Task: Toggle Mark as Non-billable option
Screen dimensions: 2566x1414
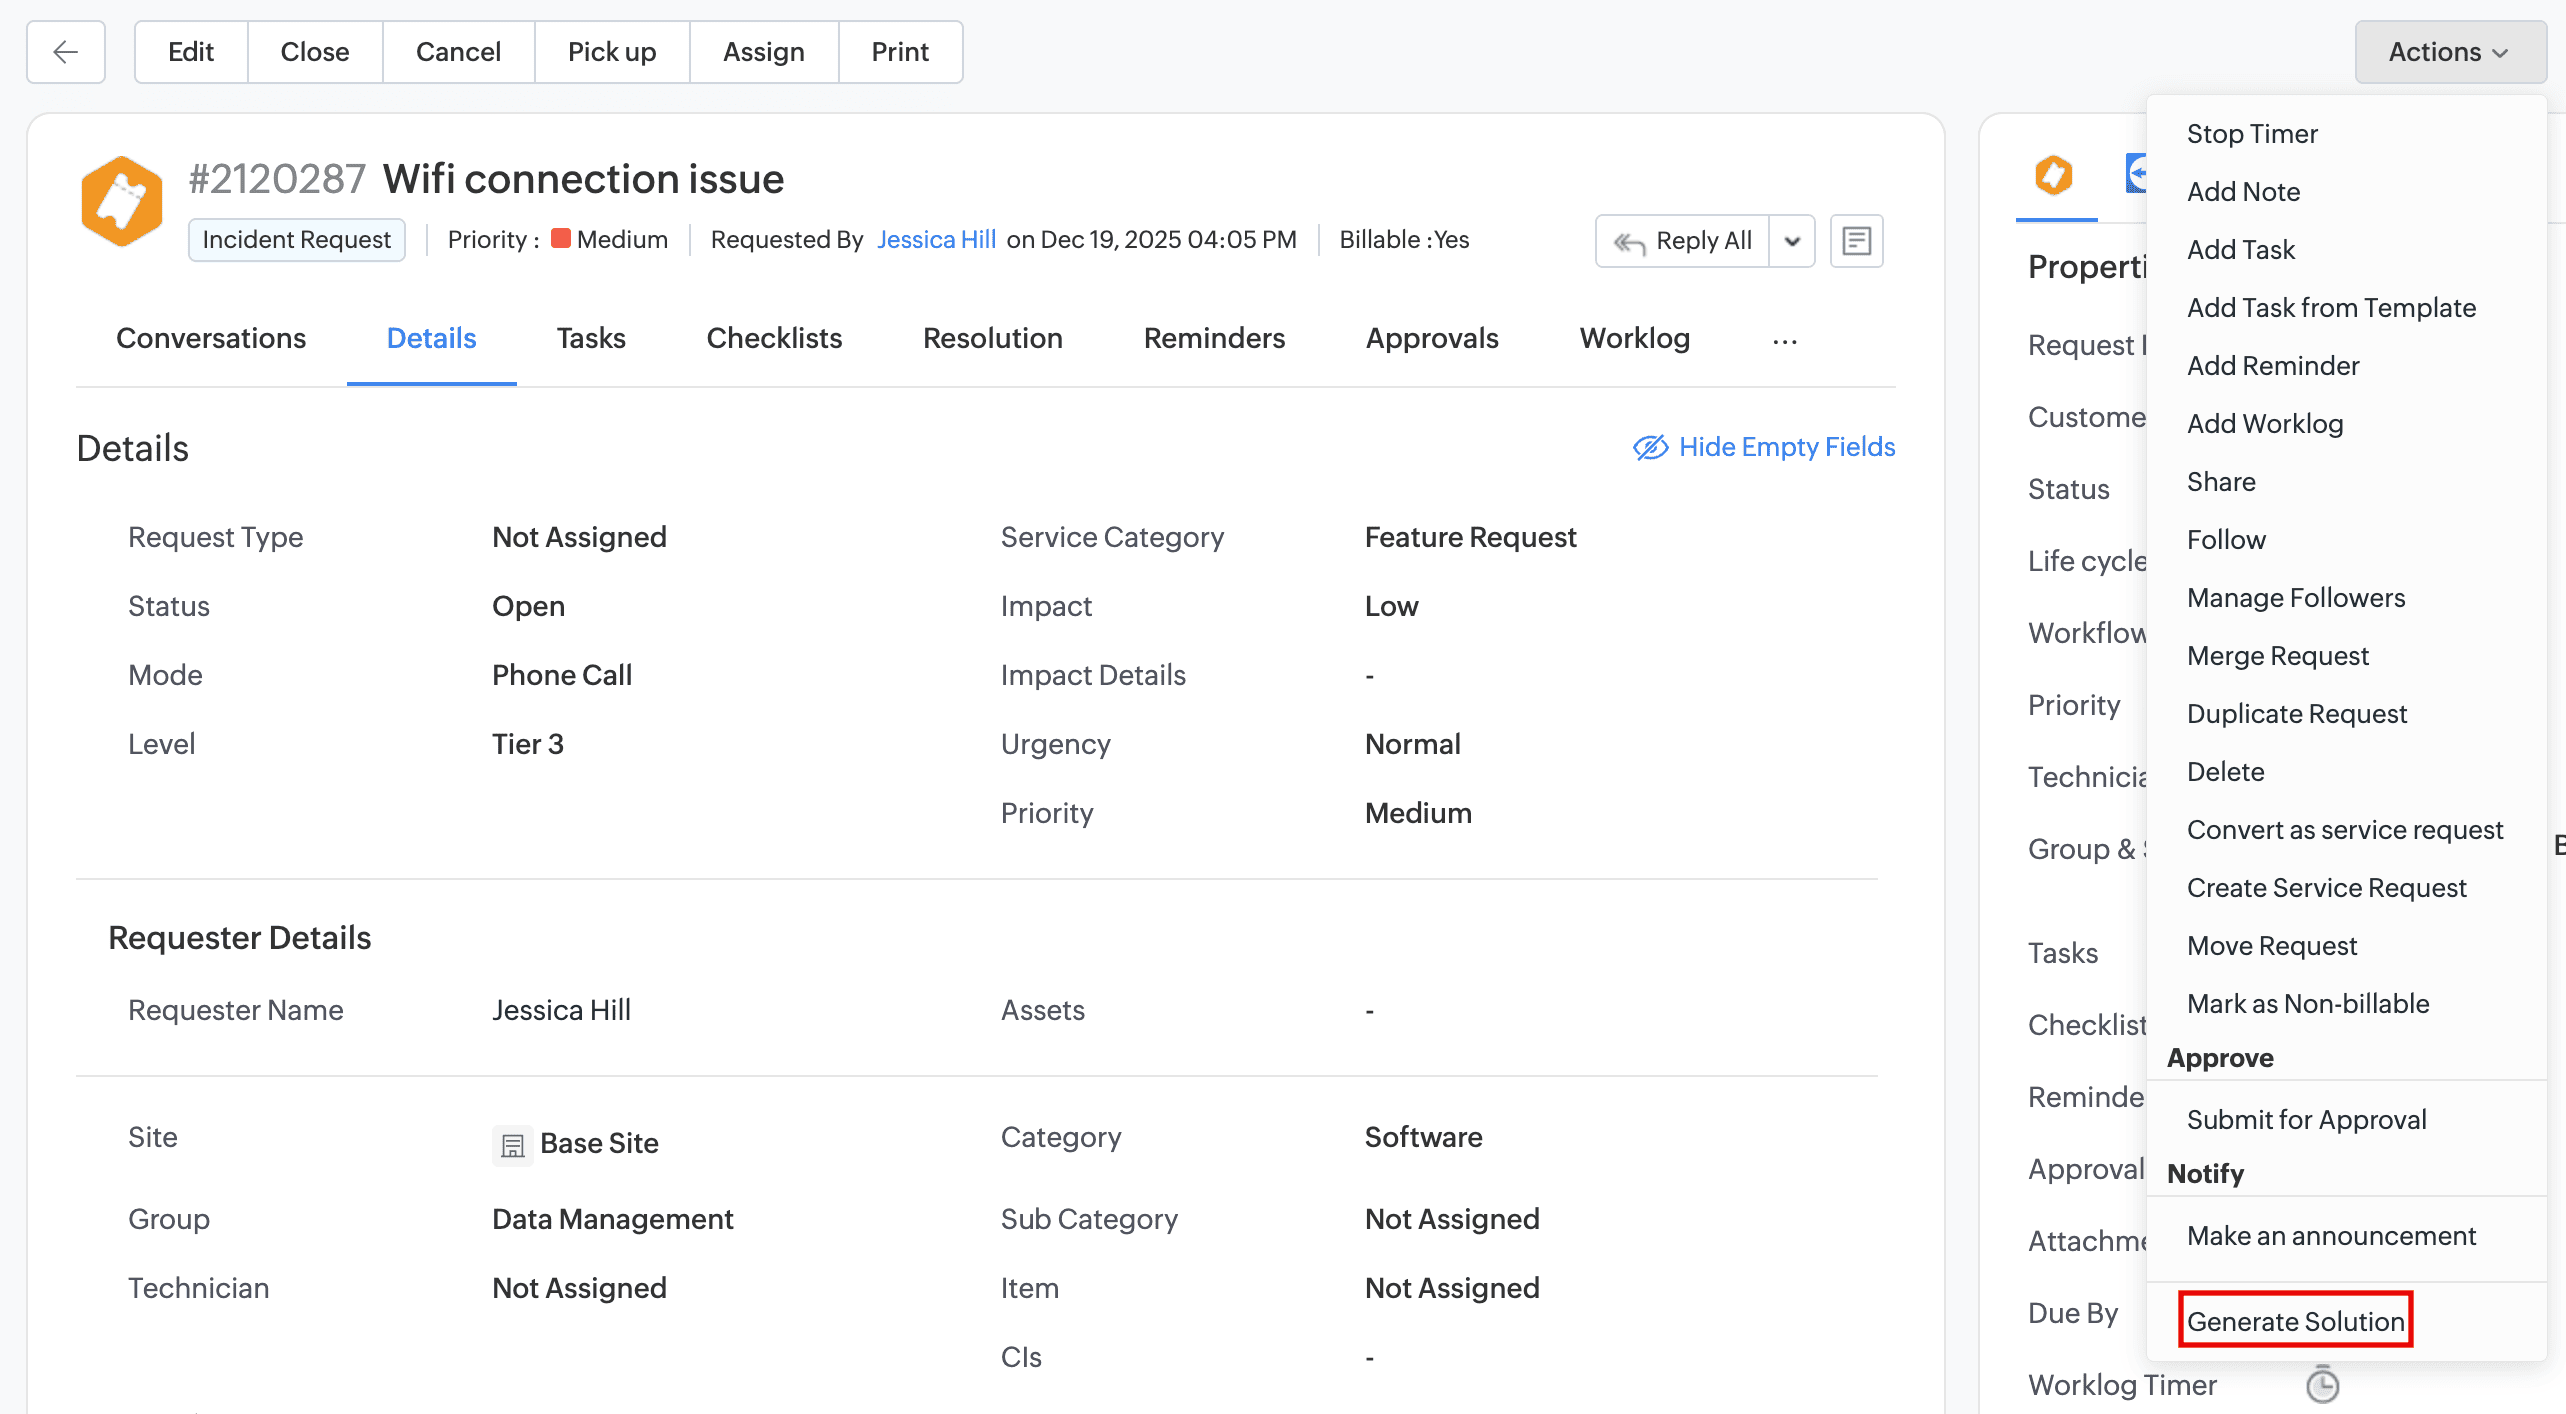Action: [x=2307, y=1004]
